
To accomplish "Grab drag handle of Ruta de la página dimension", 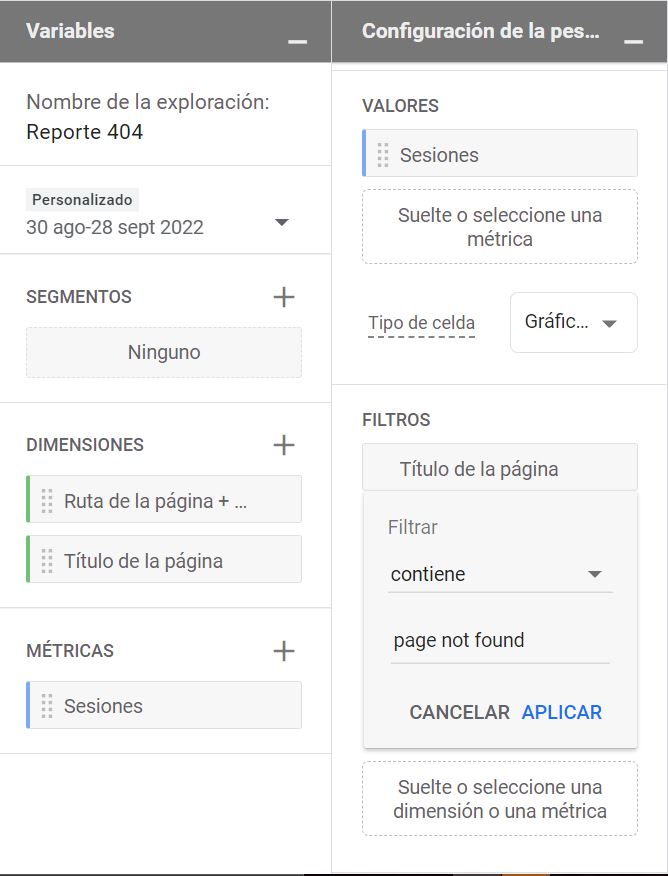I will point(47,500).
